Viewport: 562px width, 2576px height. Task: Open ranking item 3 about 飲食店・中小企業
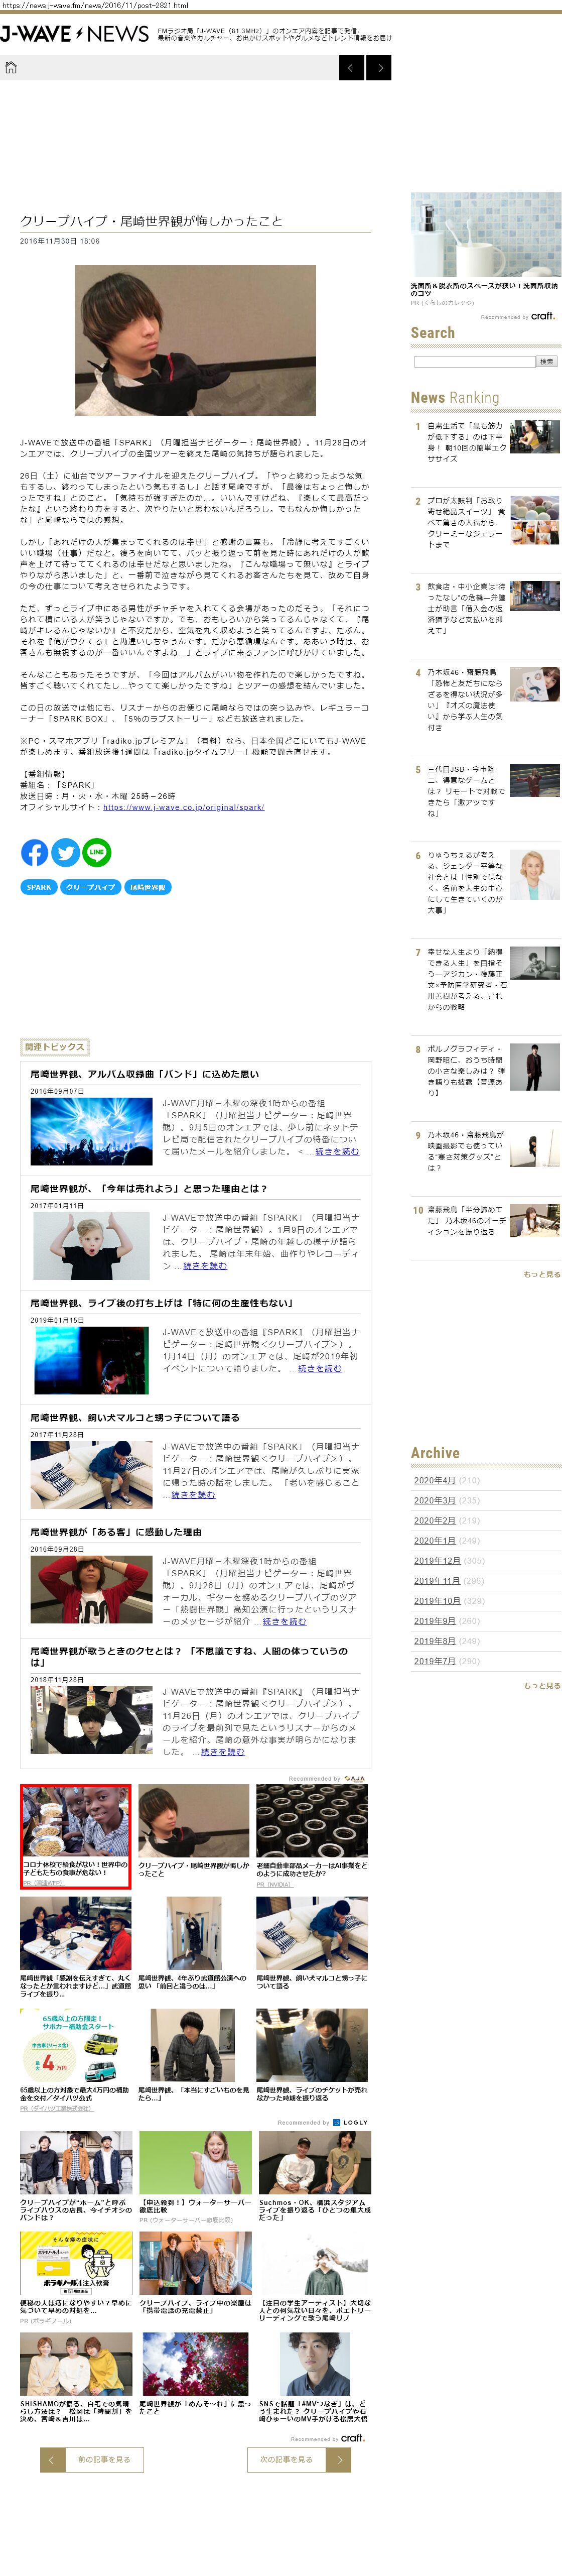486,608
